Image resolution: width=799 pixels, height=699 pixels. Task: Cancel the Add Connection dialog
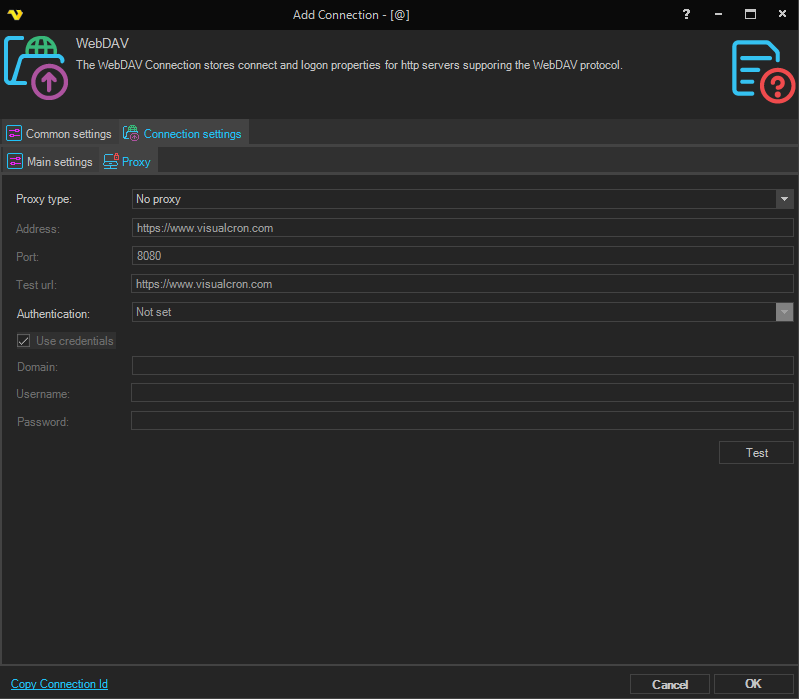click(x=670, y=684)
